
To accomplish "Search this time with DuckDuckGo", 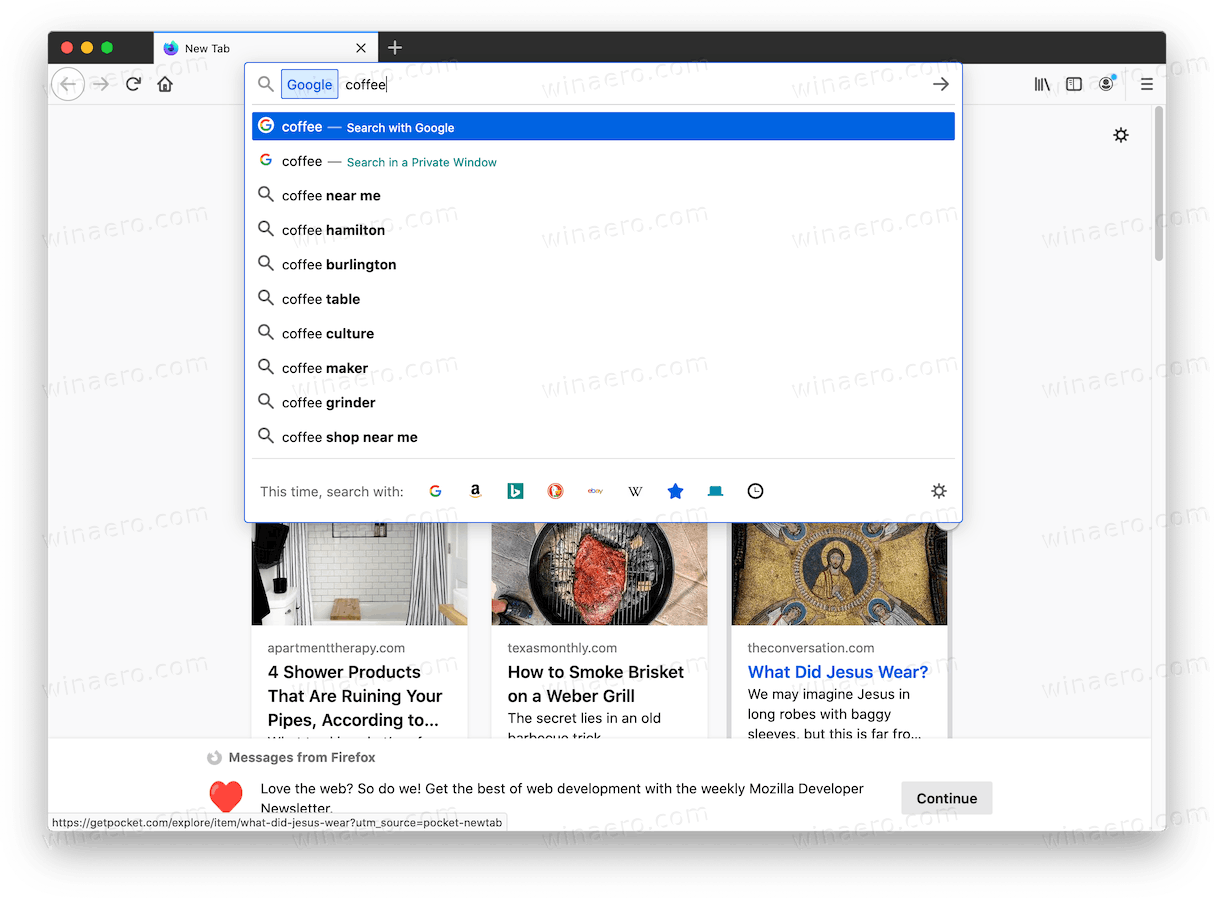I will pyautogui.click(x=555, y=491).
